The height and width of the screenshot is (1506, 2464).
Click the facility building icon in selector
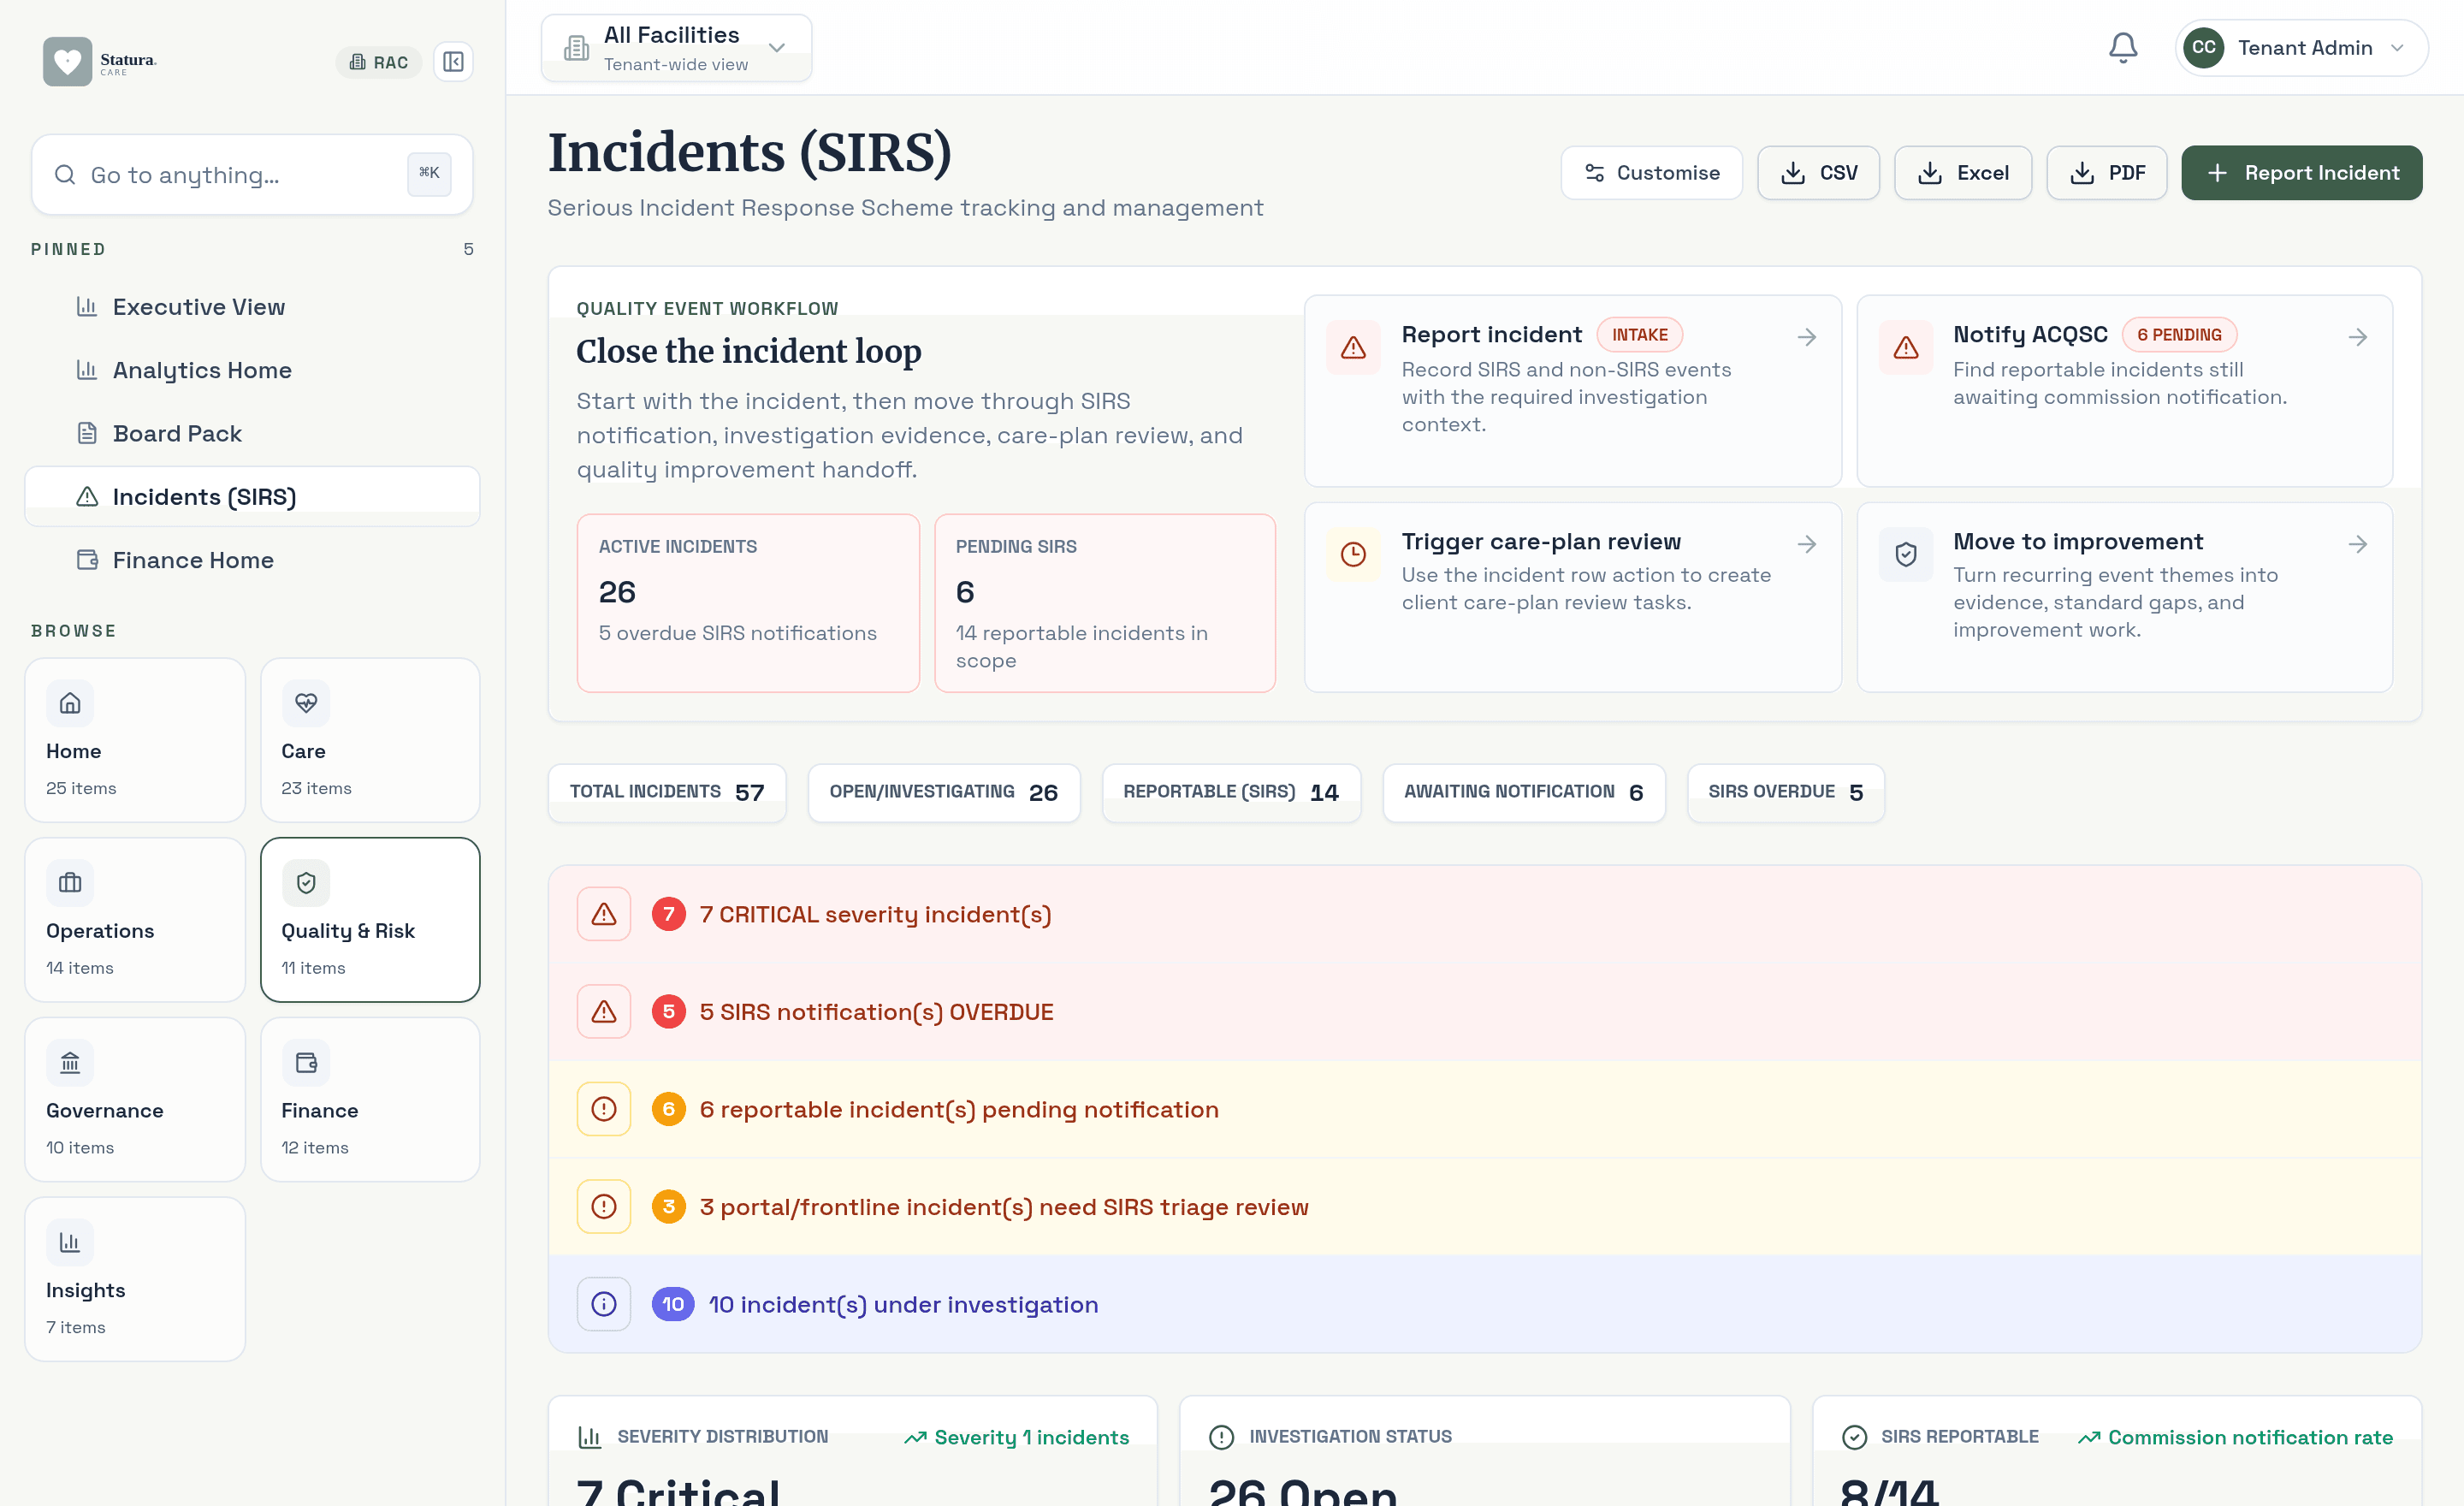coord(576,48)
